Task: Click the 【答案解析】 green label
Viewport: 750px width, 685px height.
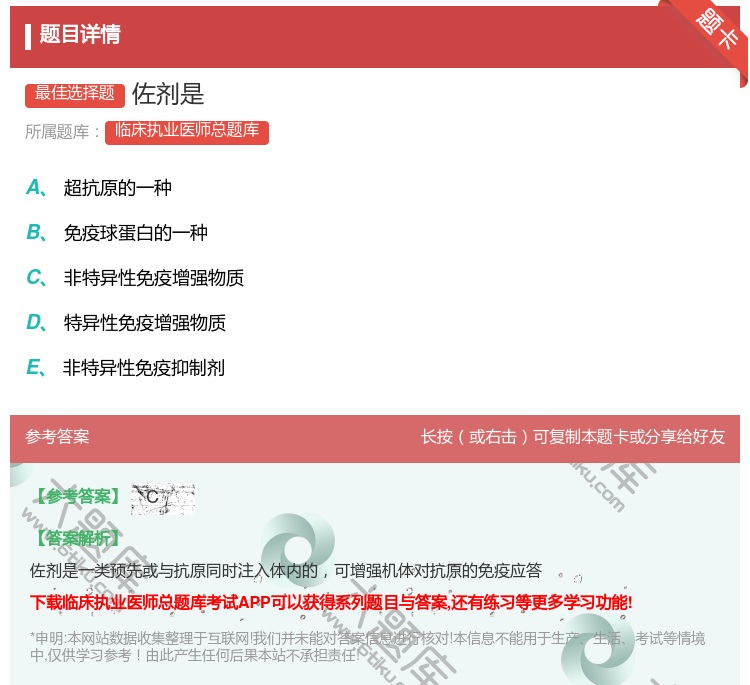Action: [78, 538]
